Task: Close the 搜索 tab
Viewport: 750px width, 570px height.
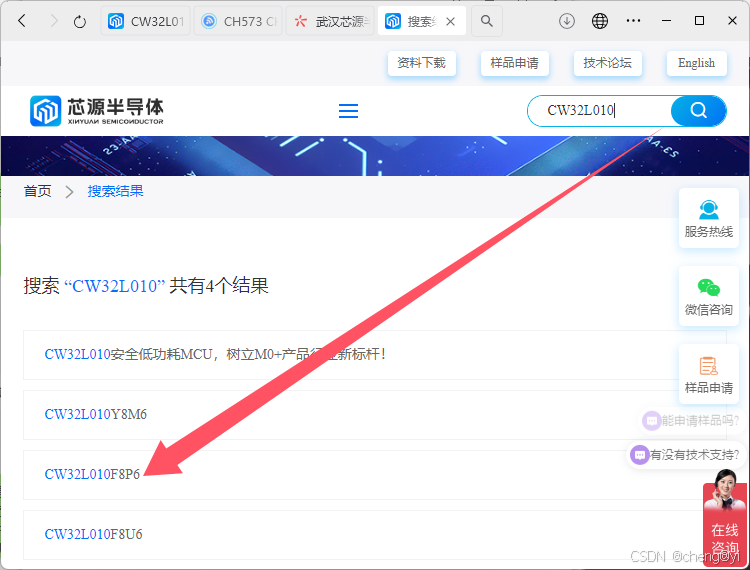Action: click(x=450, y=22)
